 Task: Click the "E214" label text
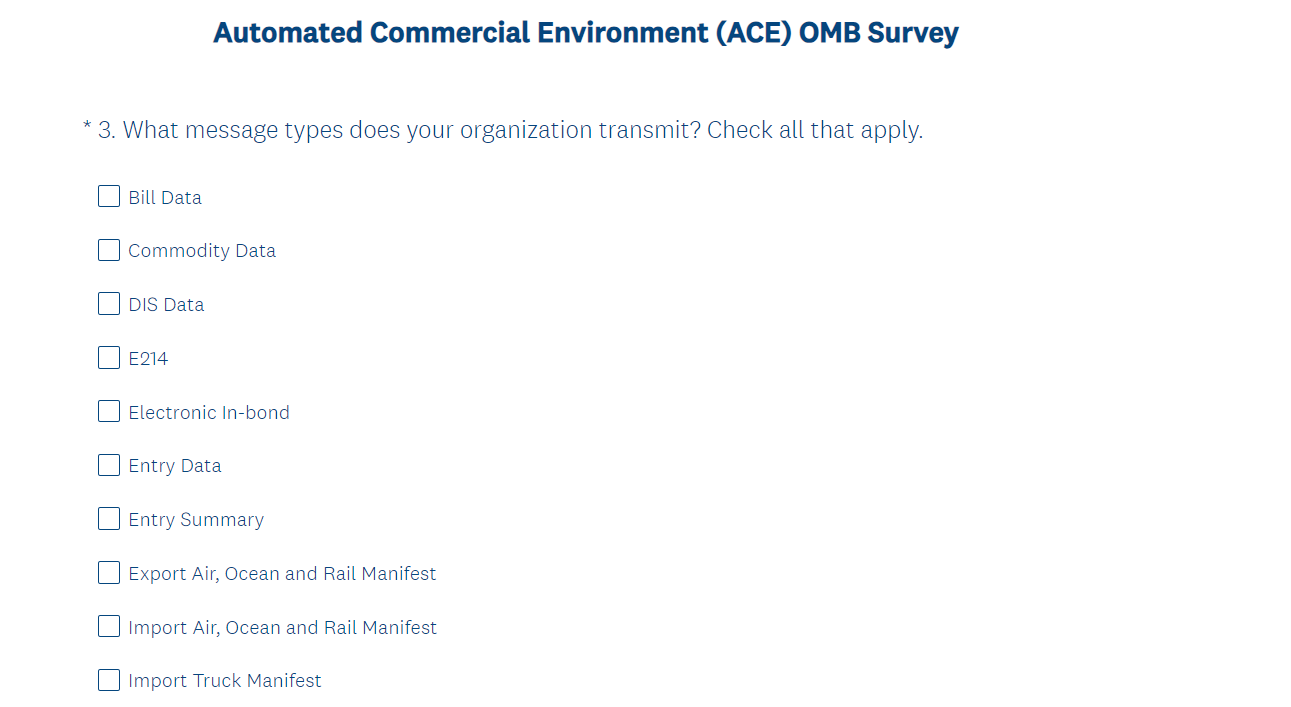point(148,359)
